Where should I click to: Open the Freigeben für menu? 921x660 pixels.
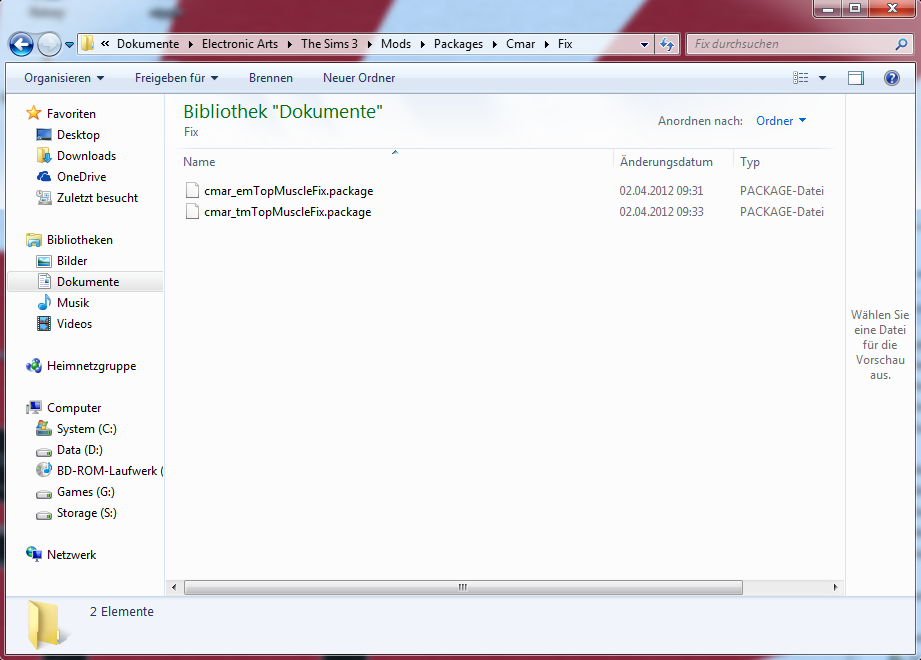pyautogui.click(x=176, y=78)
